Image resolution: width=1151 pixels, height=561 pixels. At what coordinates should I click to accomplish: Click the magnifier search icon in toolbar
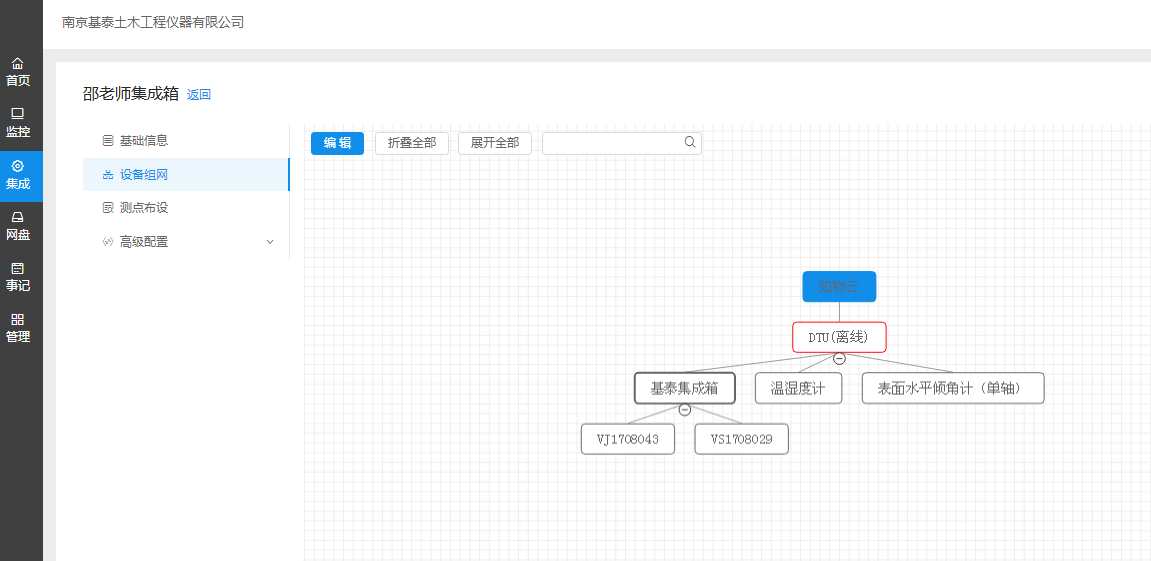click(x=690, y=143)
